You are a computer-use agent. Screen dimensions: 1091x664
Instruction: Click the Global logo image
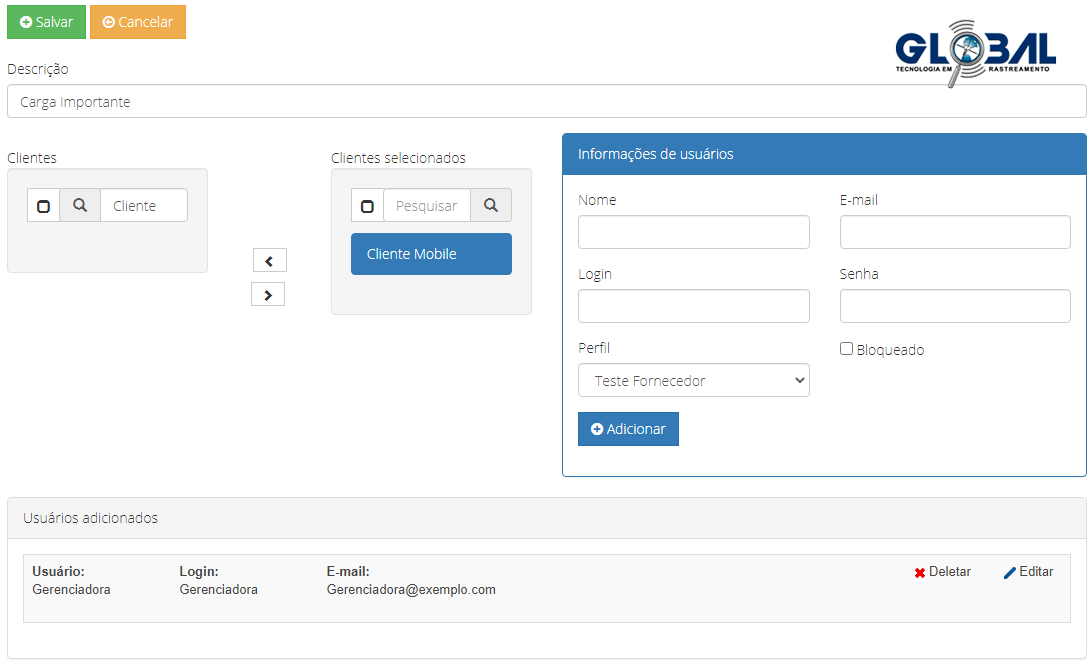tap(974, 52)
